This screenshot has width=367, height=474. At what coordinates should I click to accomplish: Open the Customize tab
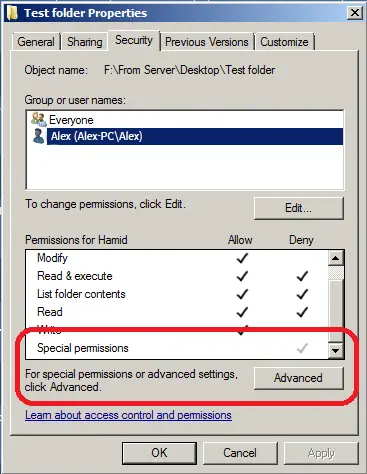coord(284,42)
